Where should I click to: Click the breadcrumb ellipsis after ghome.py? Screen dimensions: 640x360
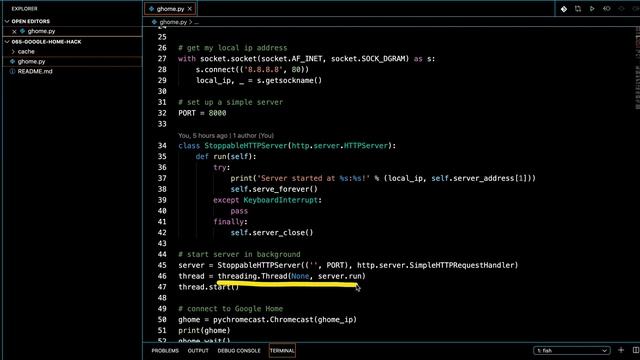pyautogui.click(x=196, y=22)
